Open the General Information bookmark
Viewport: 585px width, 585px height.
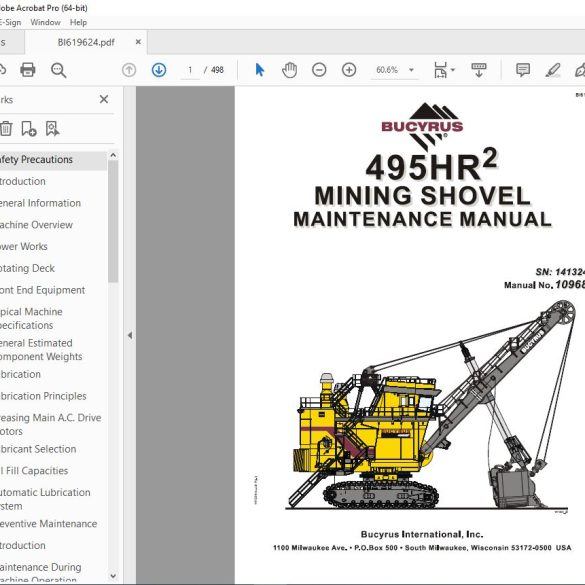coord(40,203)
